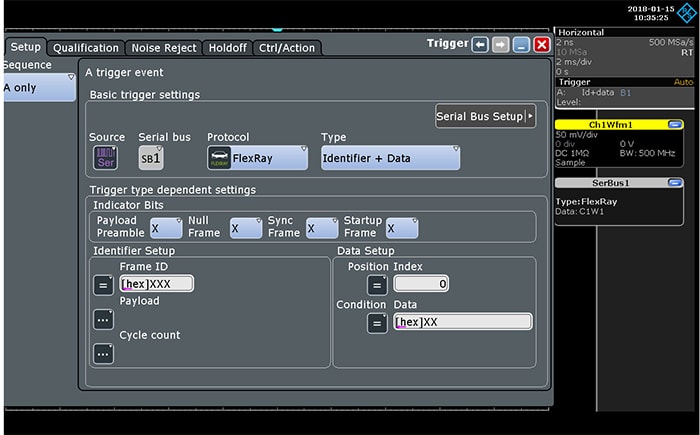Click the Horizontal settings label
Screen dimensions: 700x435
click(x=581, y=32)
